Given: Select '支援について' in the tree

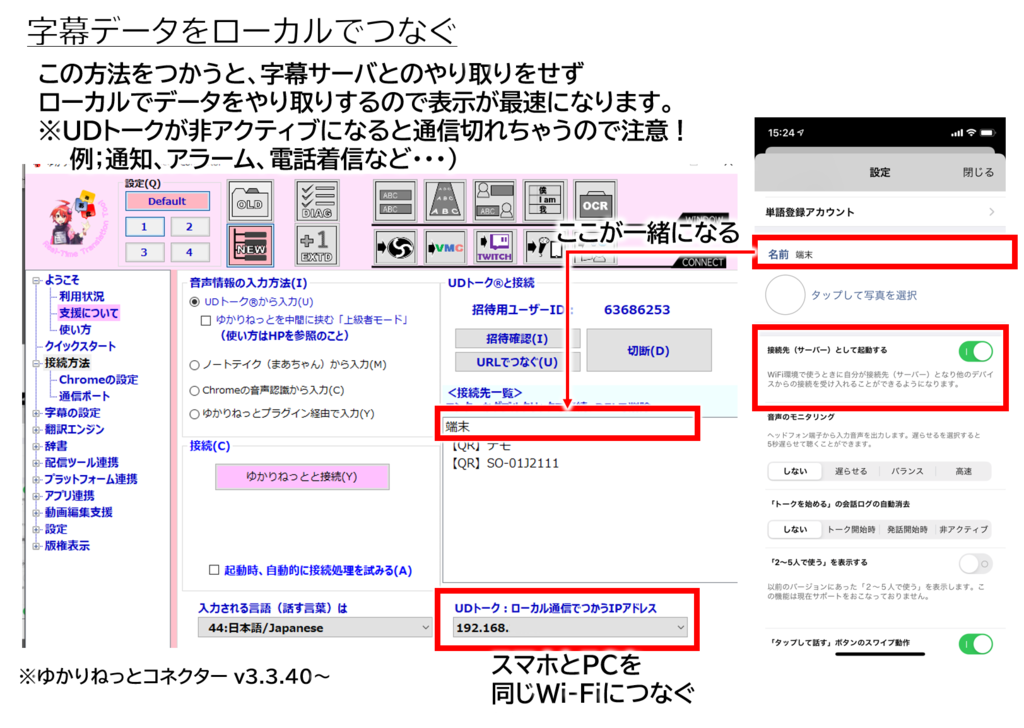Looking at the screenshot, I should tap(89, 313).
